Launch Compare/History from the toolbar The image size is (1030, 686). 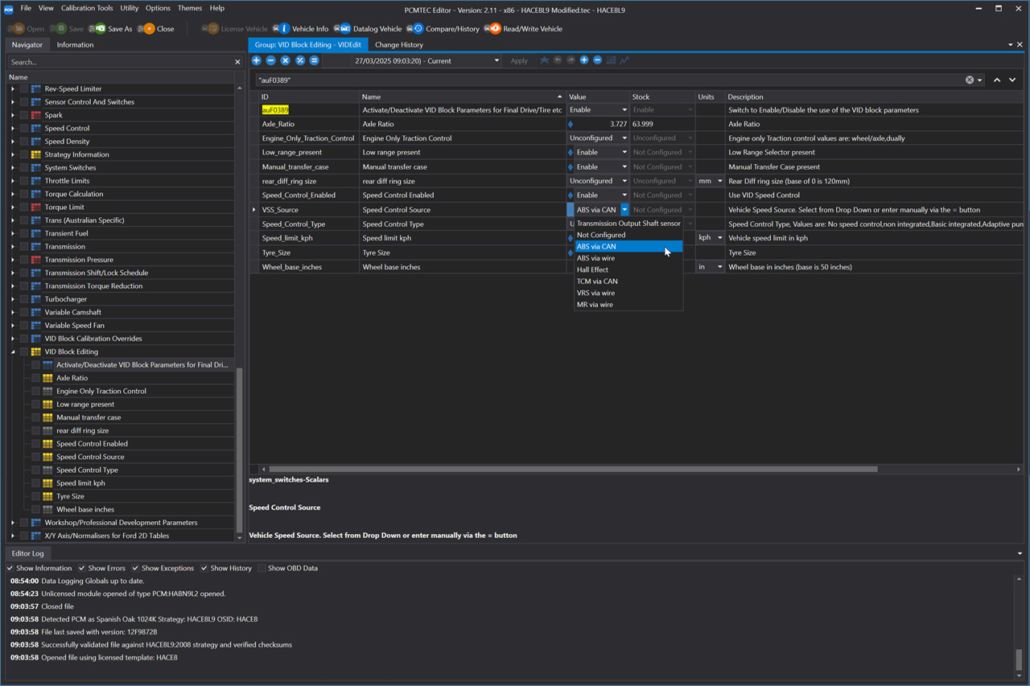(416, 29)
